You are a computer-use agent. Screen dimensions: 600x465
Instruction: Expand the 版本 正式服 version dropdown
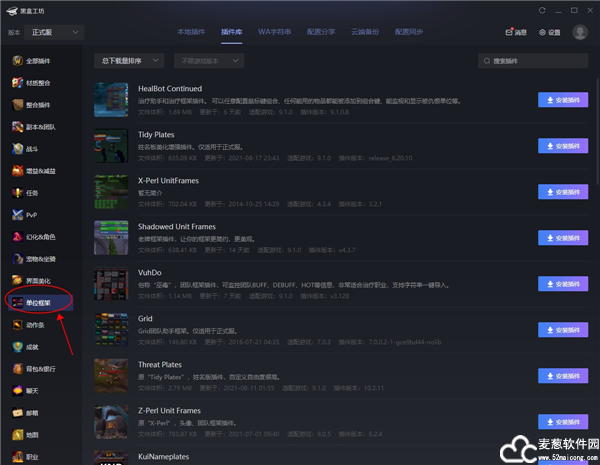point(54,32)
